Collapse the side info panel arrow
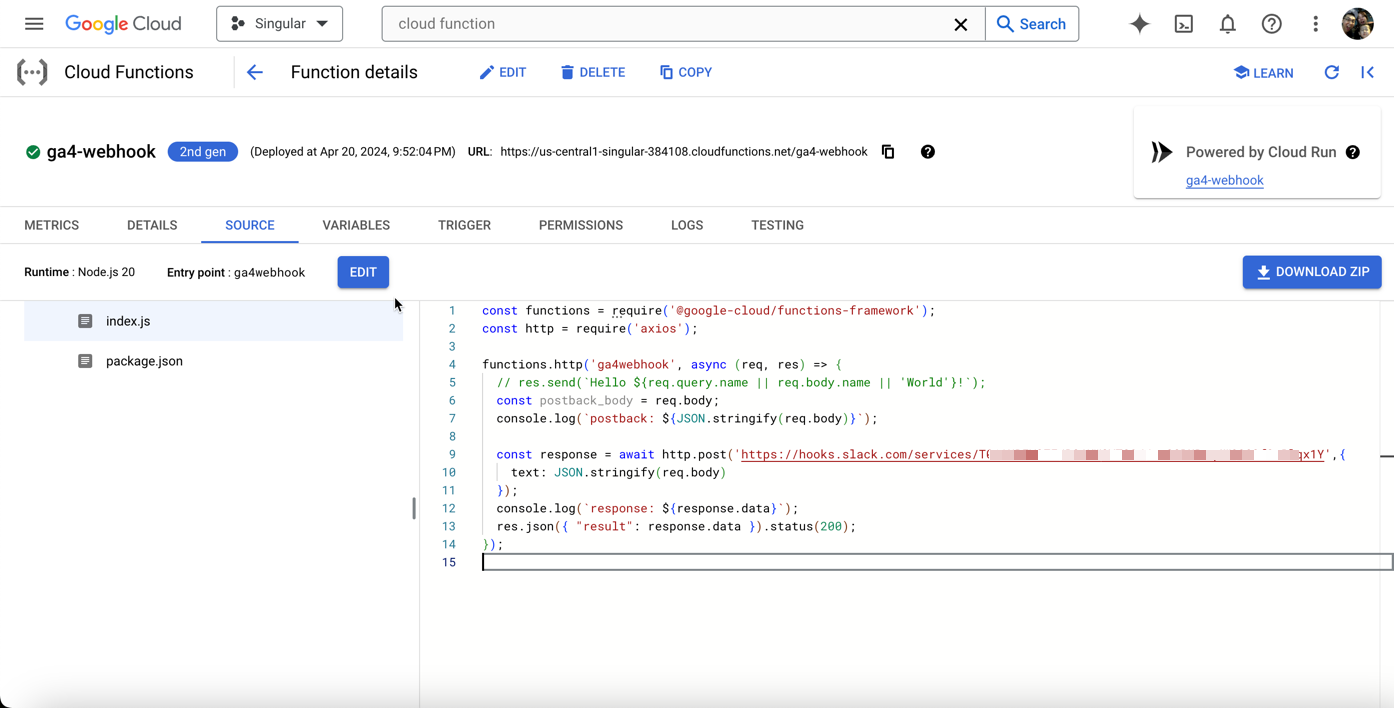 (x=1368, y=72)
